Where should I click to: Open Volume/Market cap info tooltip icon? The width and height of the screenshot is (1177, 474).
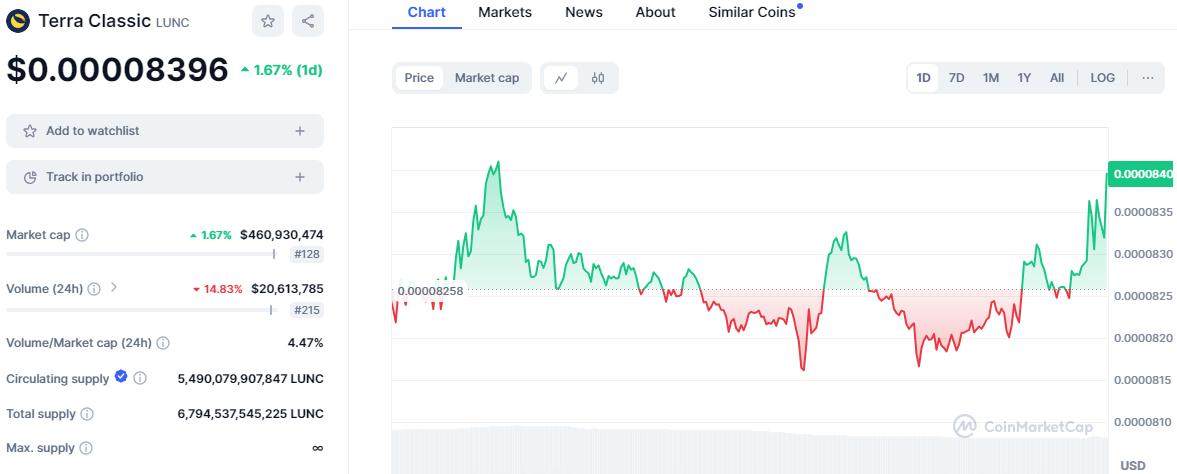[163, 343]
